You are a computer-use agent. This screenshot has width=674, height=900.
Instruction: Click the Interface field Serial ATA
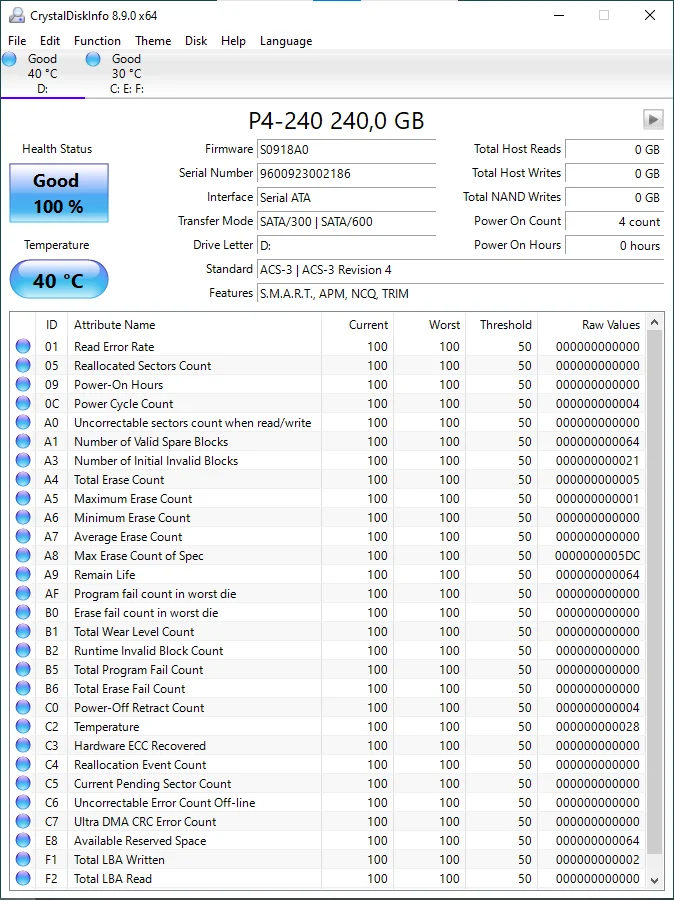pyautogui.click(x=346, y=198)
